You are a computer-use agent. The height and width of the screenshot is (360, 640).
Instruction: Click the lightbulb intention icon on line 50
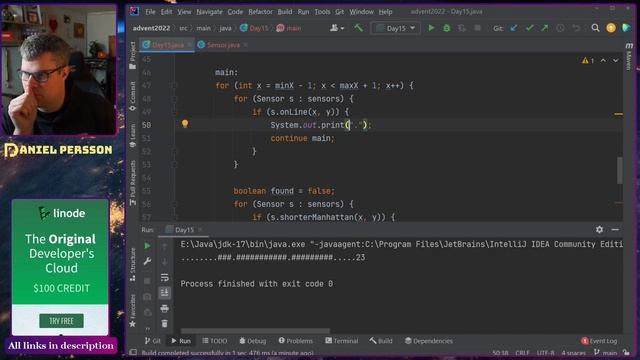point(185,124)
